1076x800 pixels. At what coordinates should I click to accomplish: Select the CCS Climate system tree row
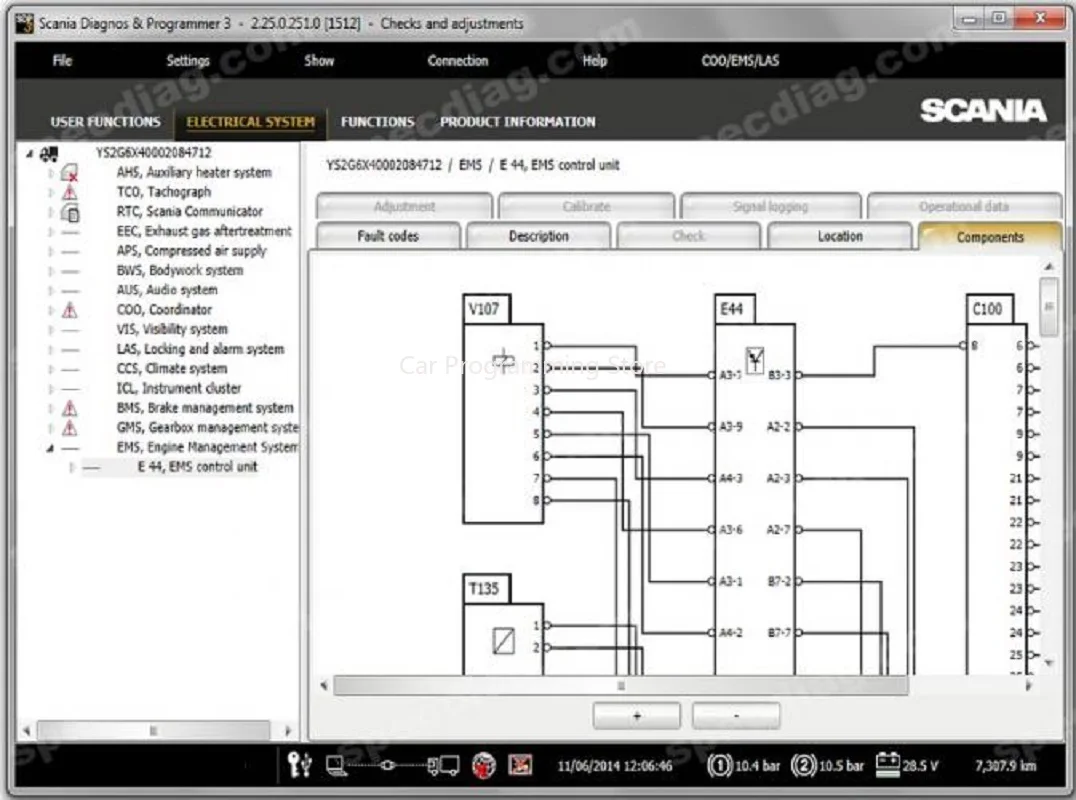pos(172,368)
